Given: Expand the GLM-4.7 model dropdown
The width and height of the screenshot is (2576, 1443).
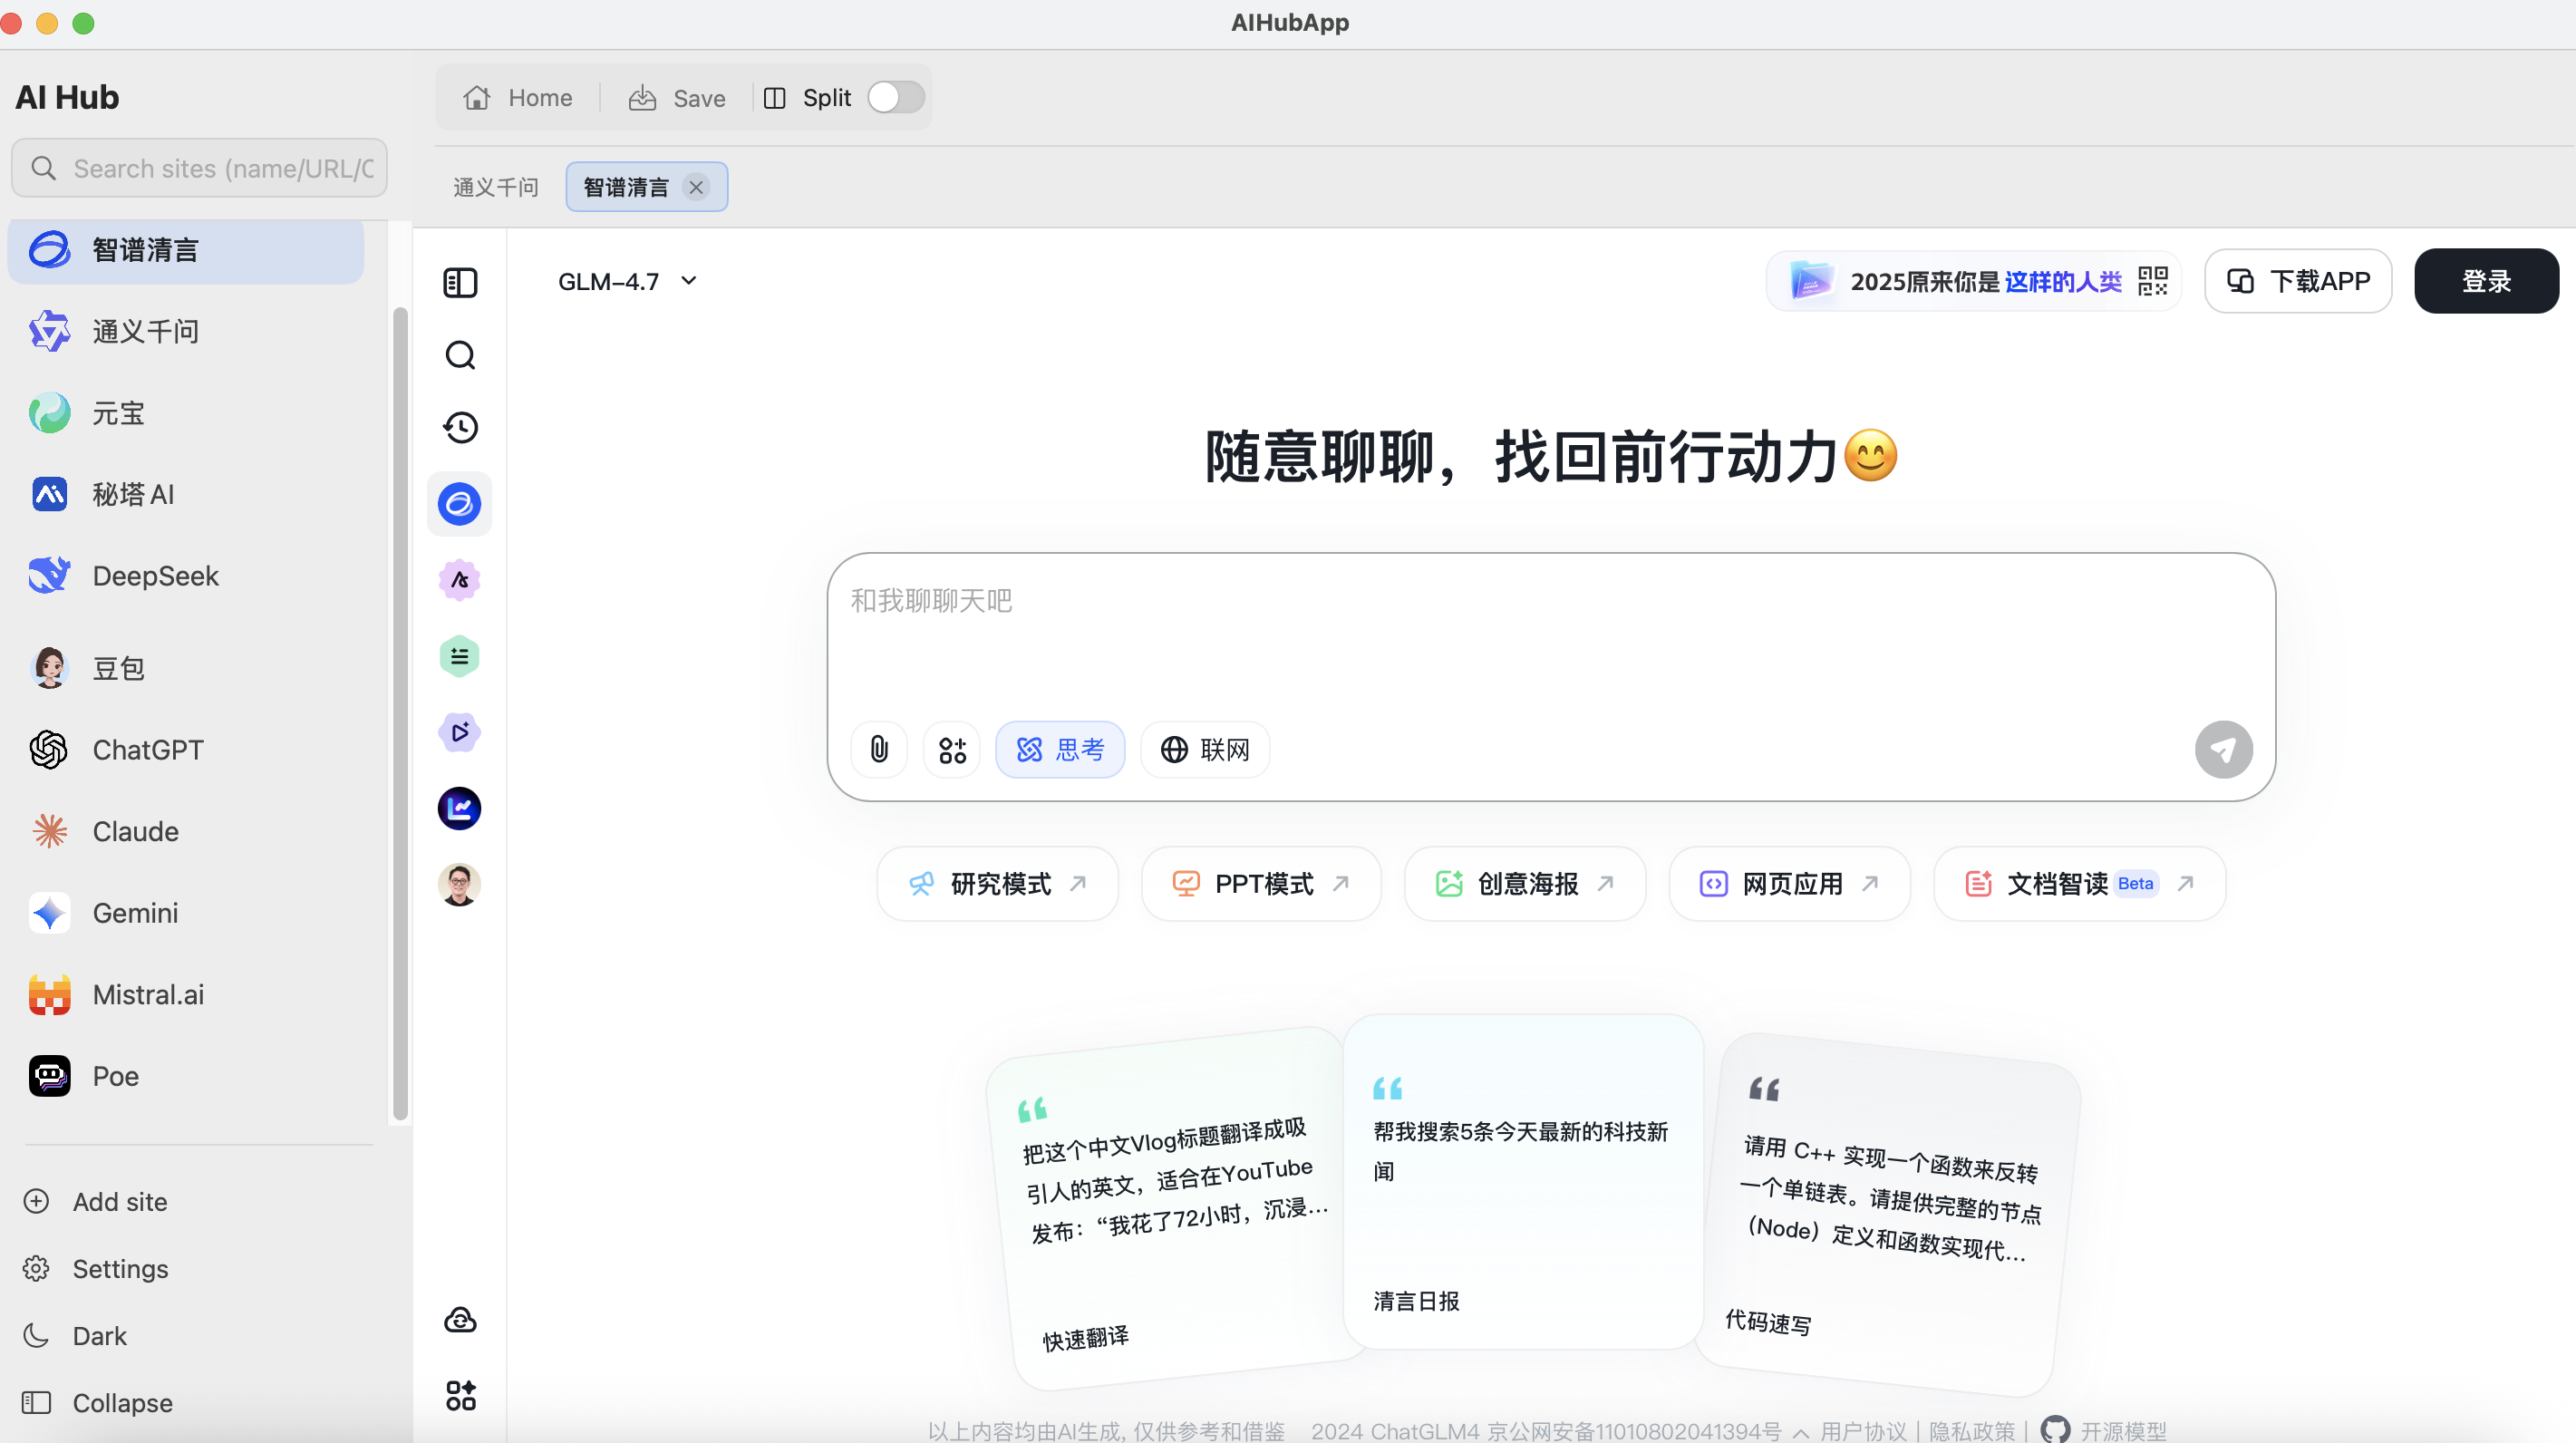Looking at the screenshot, I should click(x=627, y=281).
